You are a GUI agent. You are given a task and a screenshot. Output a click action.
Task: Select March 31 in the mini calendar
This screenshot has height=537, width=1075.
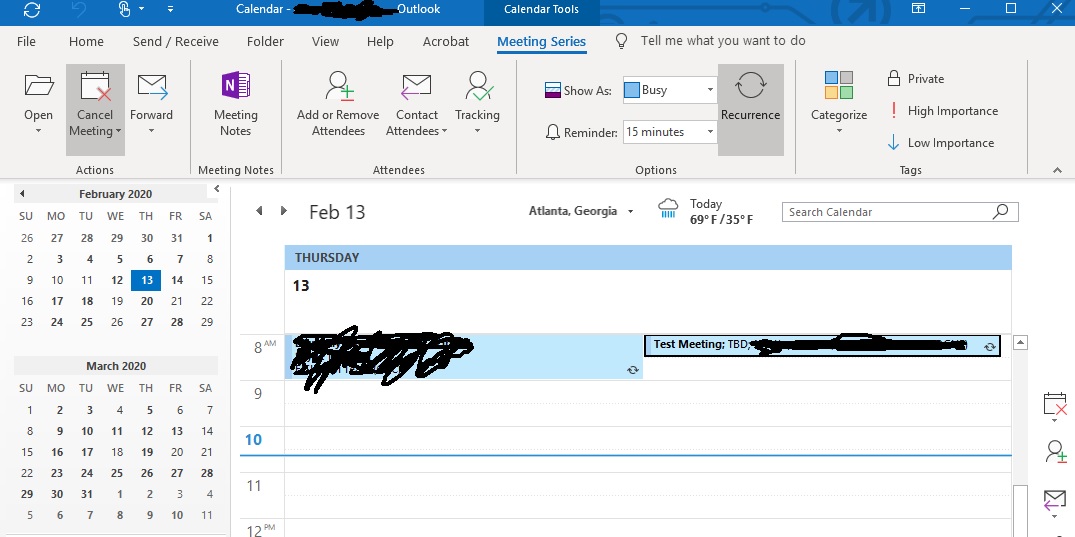86,494
